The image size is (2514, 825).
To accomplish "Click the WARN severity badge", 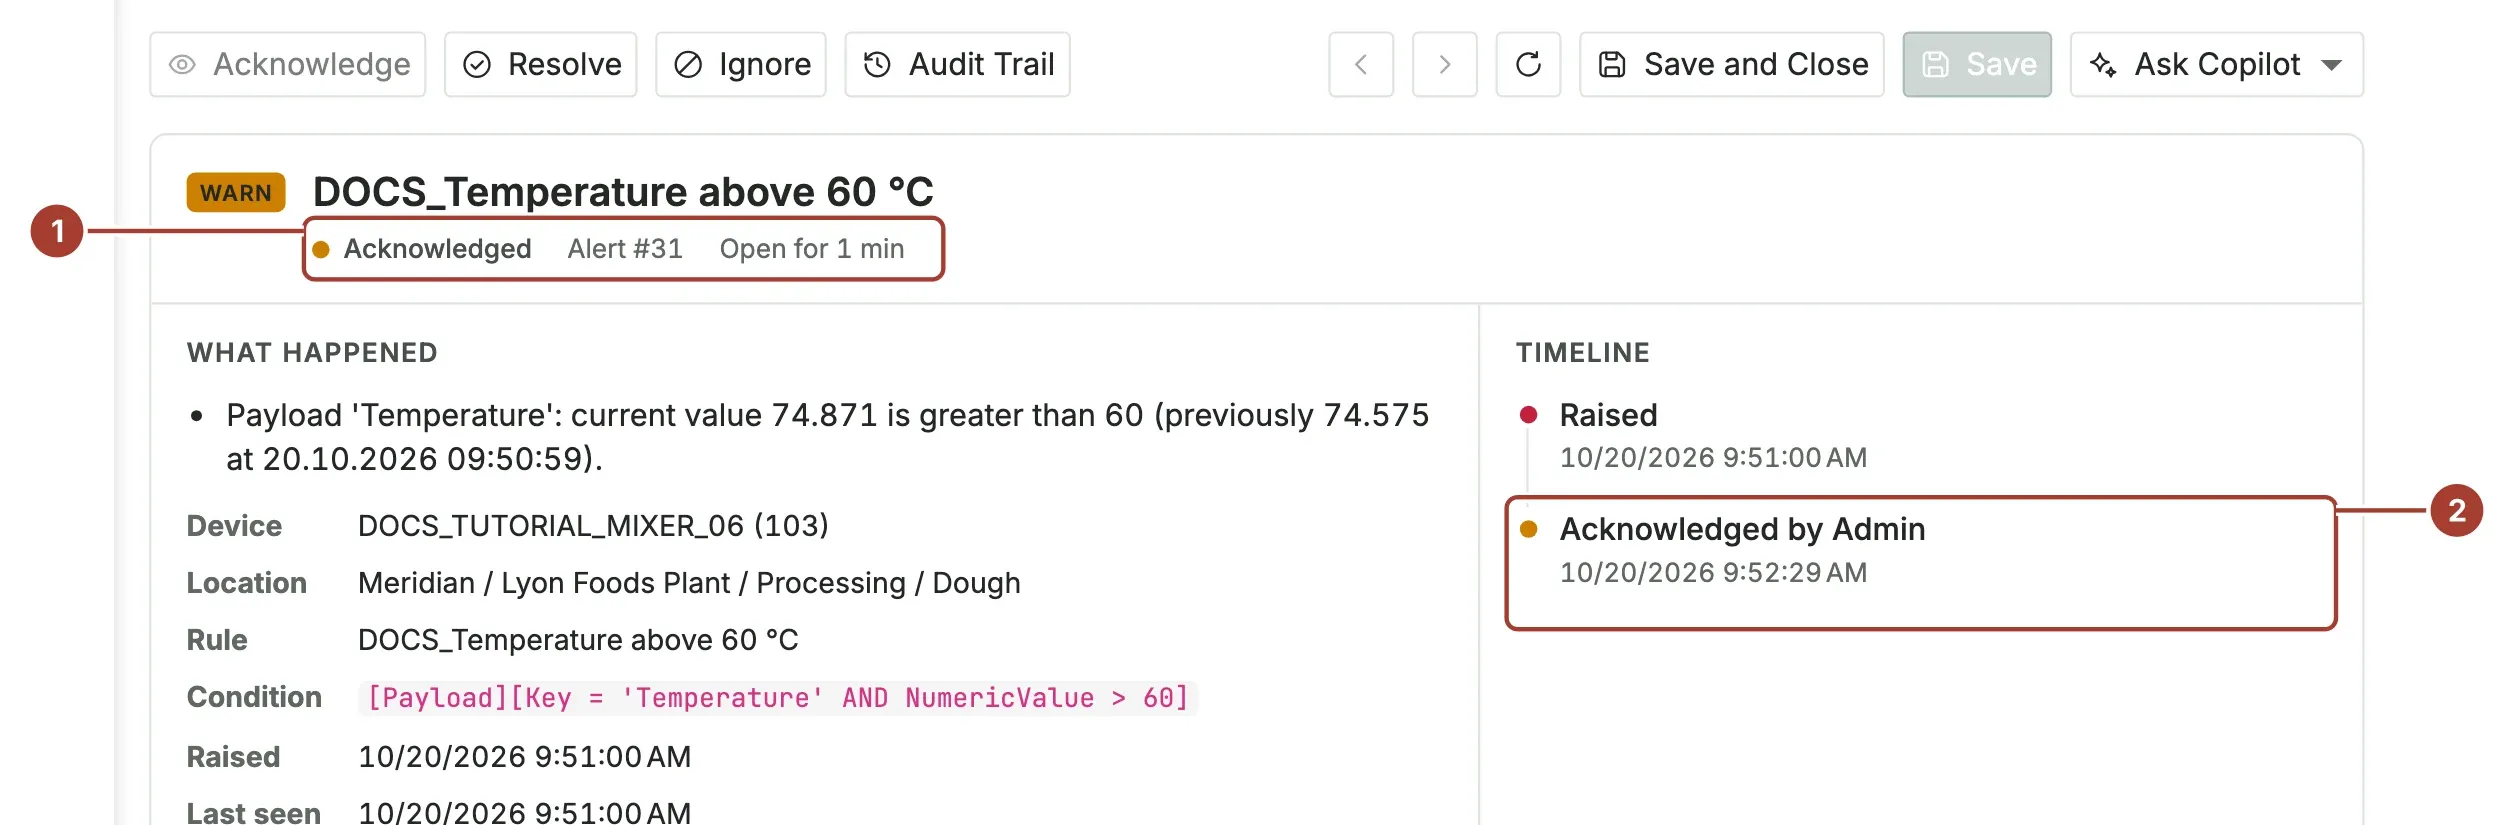I will click(236, 192).
